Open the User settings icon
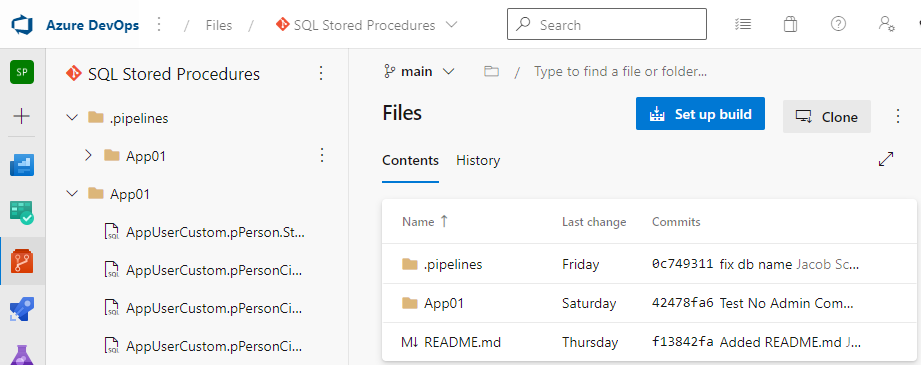 tap(886, 24)
